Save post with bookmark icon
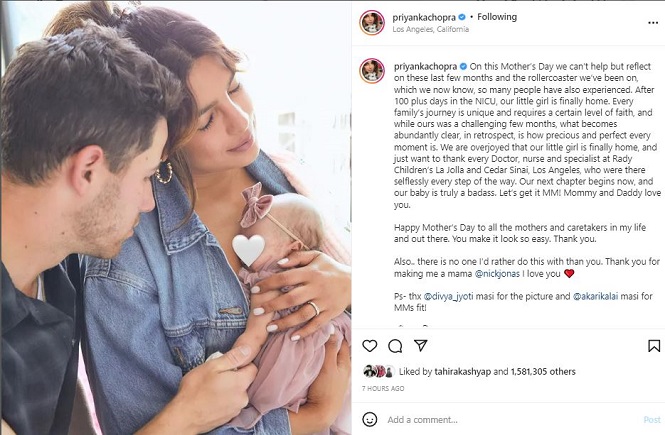The width and height of the screenshot is (665, 435). coord(654,346)
